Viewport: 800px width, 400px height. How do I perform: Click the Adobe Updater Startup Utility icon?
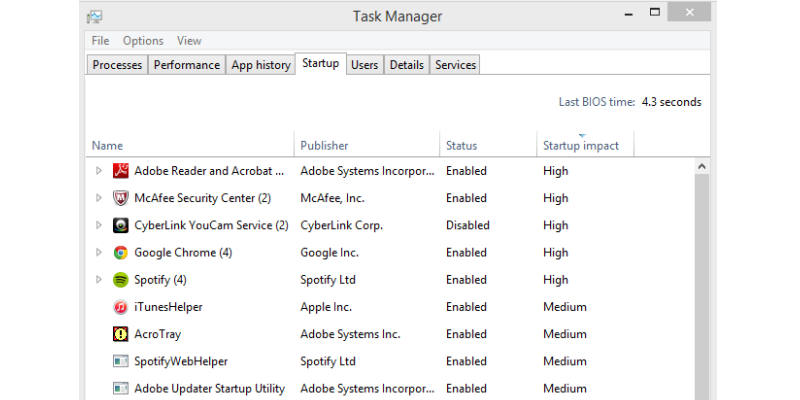[120, 389]
